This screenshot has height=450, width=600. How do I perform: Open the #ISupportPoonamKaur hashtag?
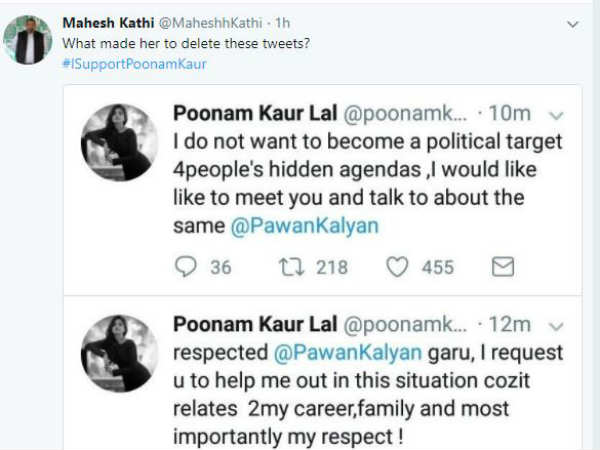pyautogui.click(x=134, y=64)
